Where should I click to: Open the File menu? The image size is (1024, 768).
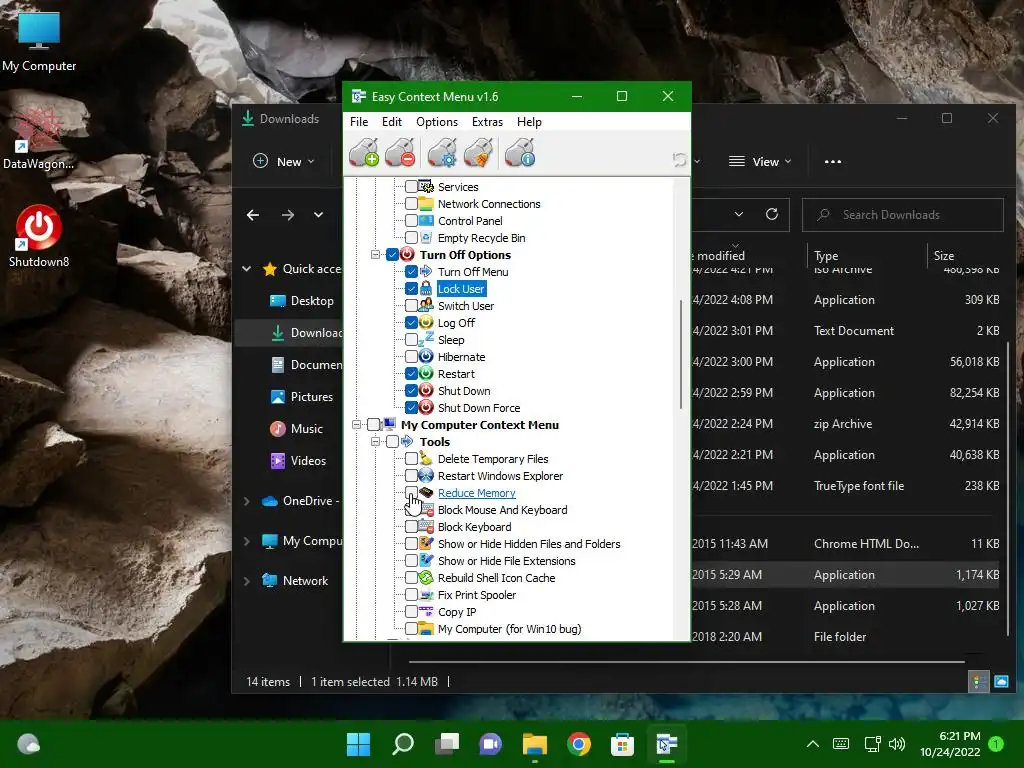coord(359,122)
